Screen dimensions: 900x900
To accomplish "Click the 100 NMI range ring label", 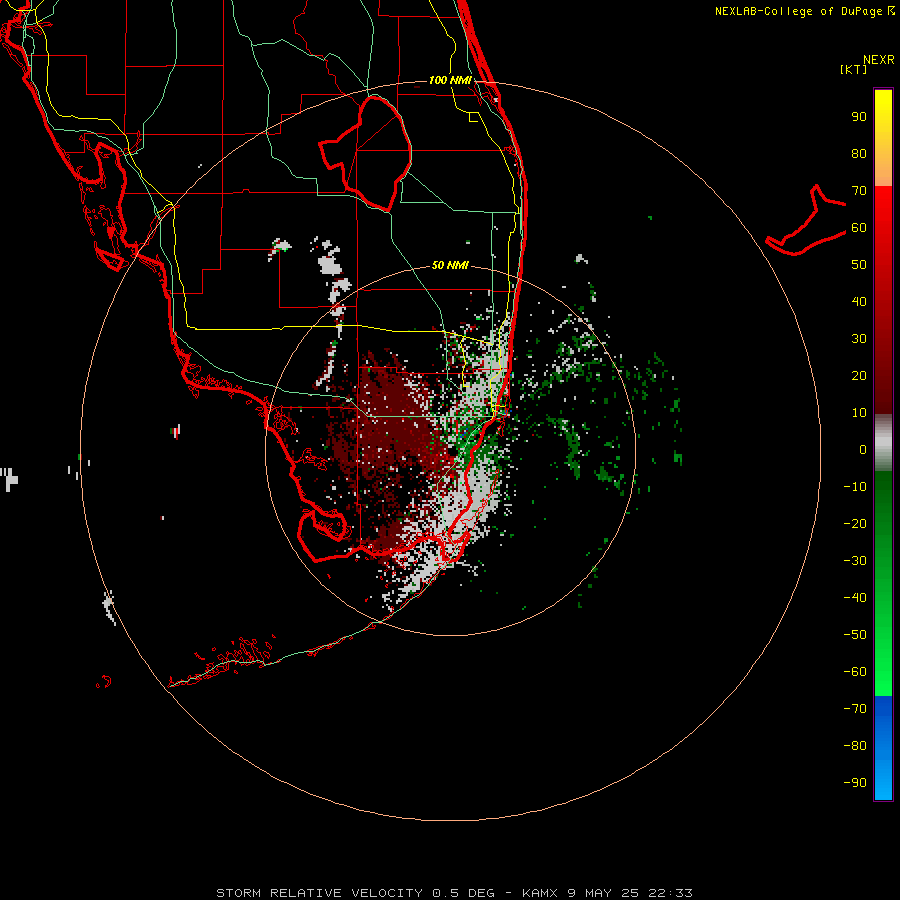I will pyautogui.click(x=450, y=80).
